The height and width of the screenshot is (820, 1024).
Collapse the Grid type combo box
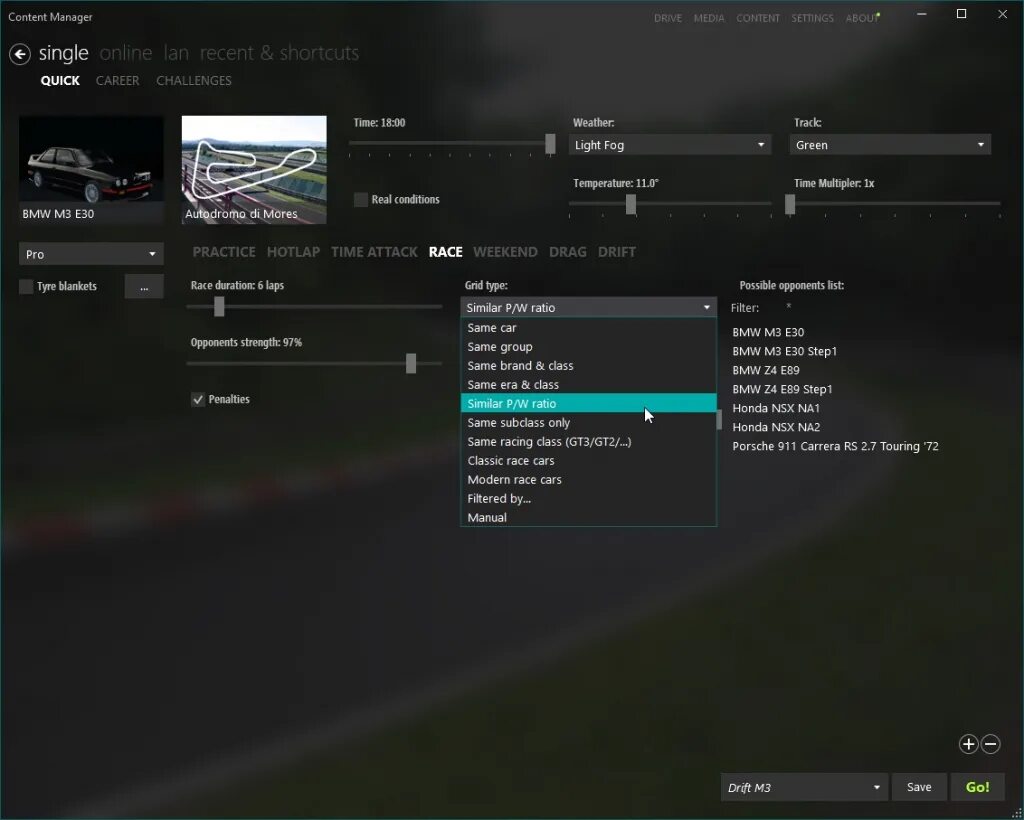(588, 308)
